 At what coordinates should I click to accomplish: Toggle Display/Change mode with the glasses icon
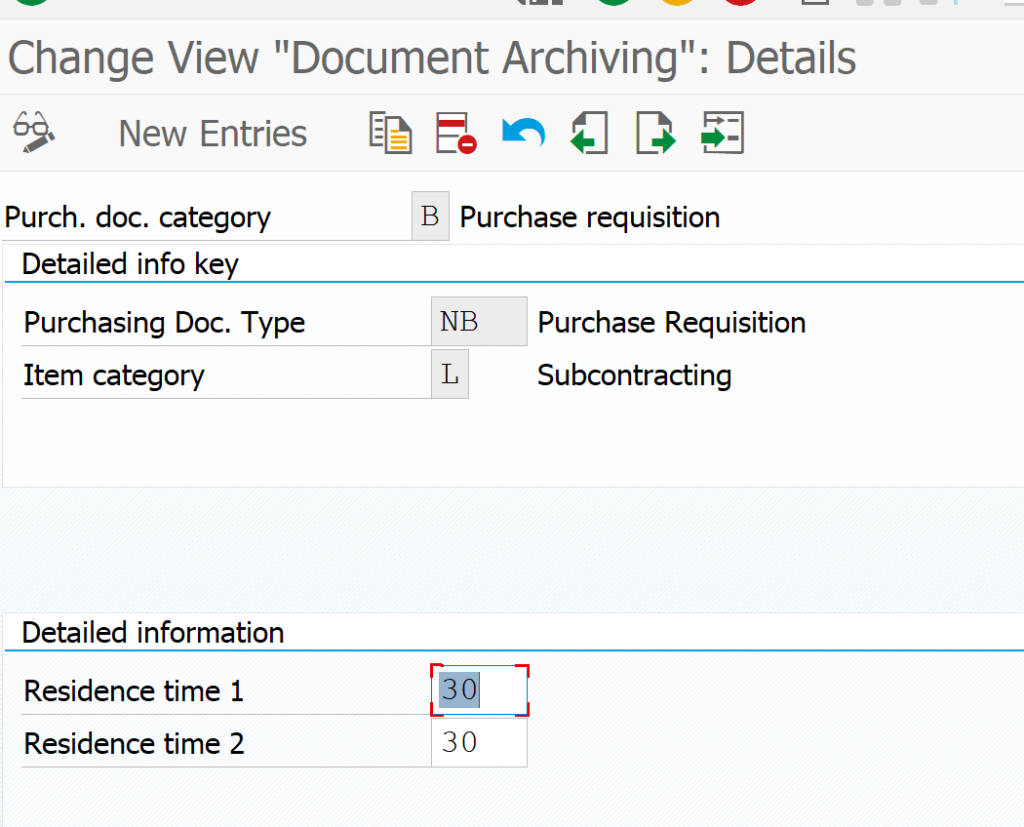(x=33, y=131)
